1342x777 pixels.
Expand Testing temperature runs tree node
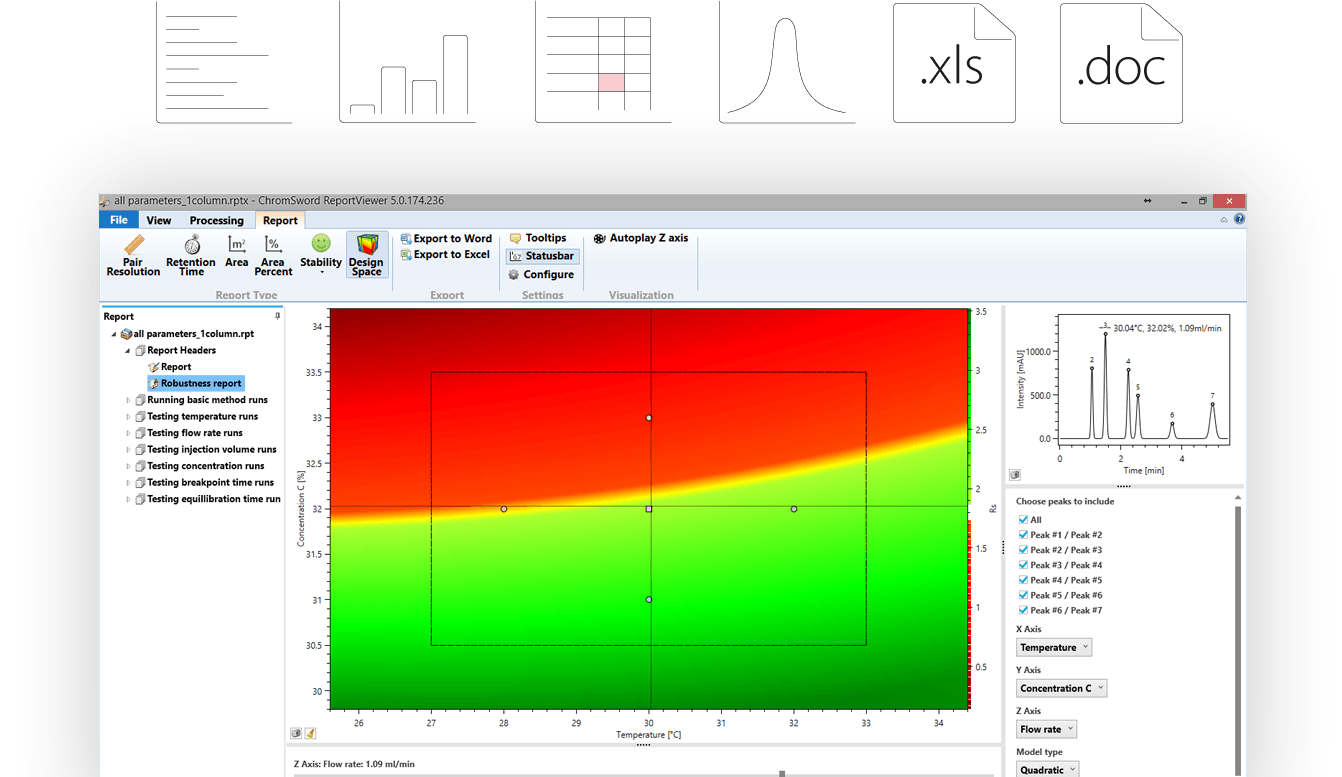tap(128, 417)
